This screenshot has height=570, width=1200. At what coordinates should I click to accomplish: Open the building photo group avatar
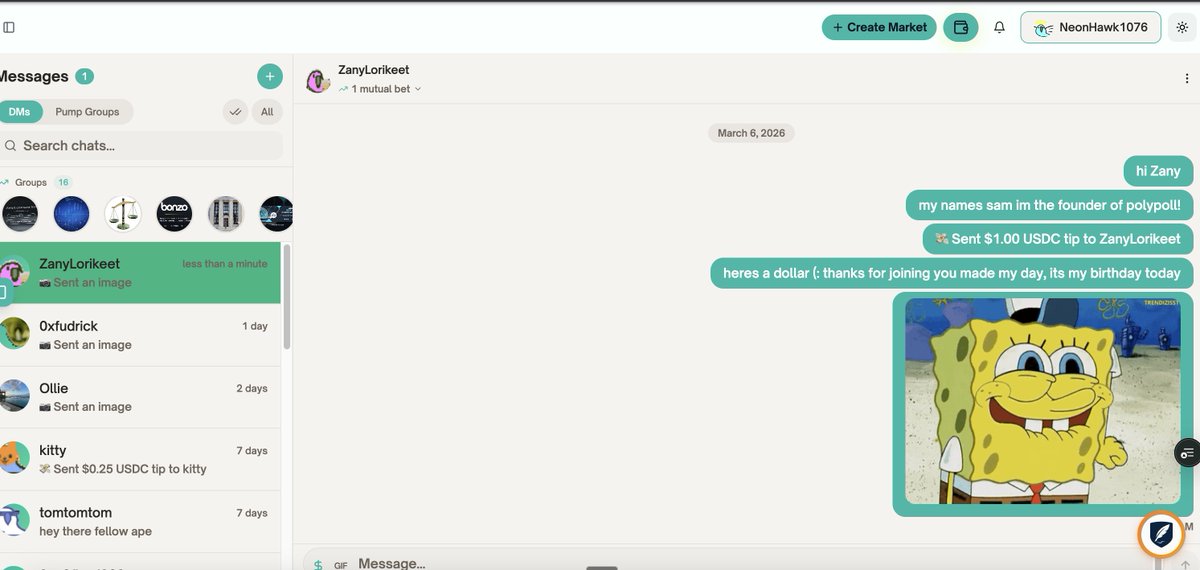225,214
